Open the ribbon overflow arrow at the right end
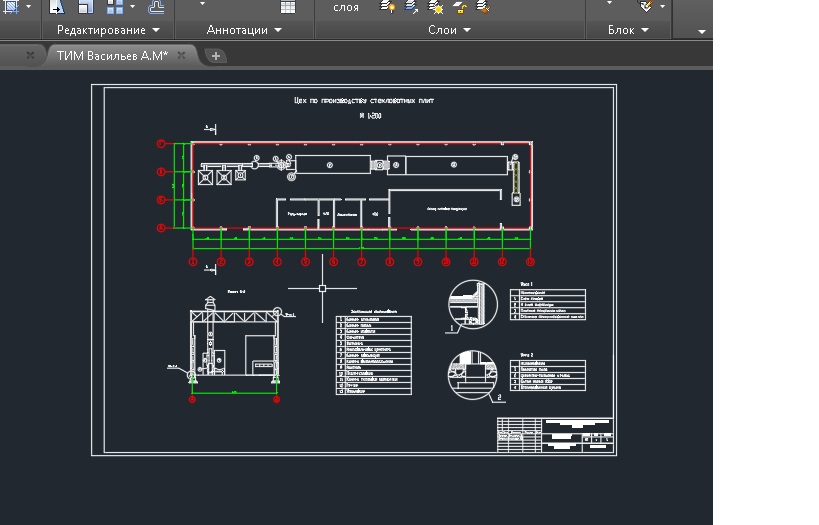 (x=701, y=31)
